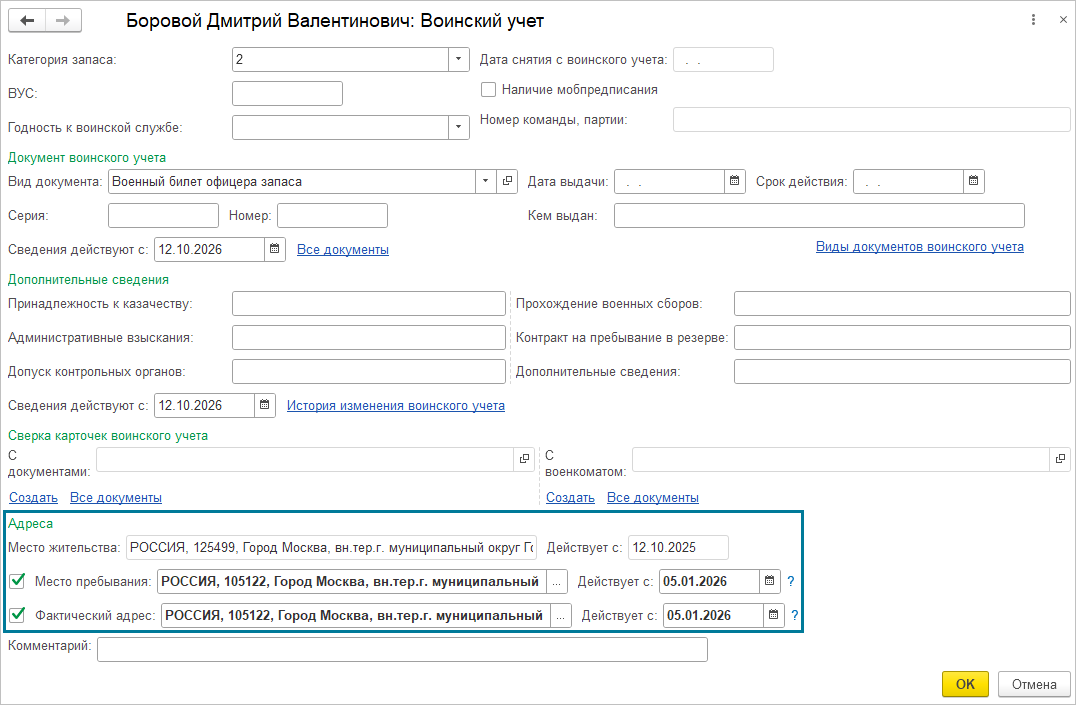Click ellipsis button for Фактический адрес
Viewport: 1076px width, 705px height.
(x=561, y=615)
